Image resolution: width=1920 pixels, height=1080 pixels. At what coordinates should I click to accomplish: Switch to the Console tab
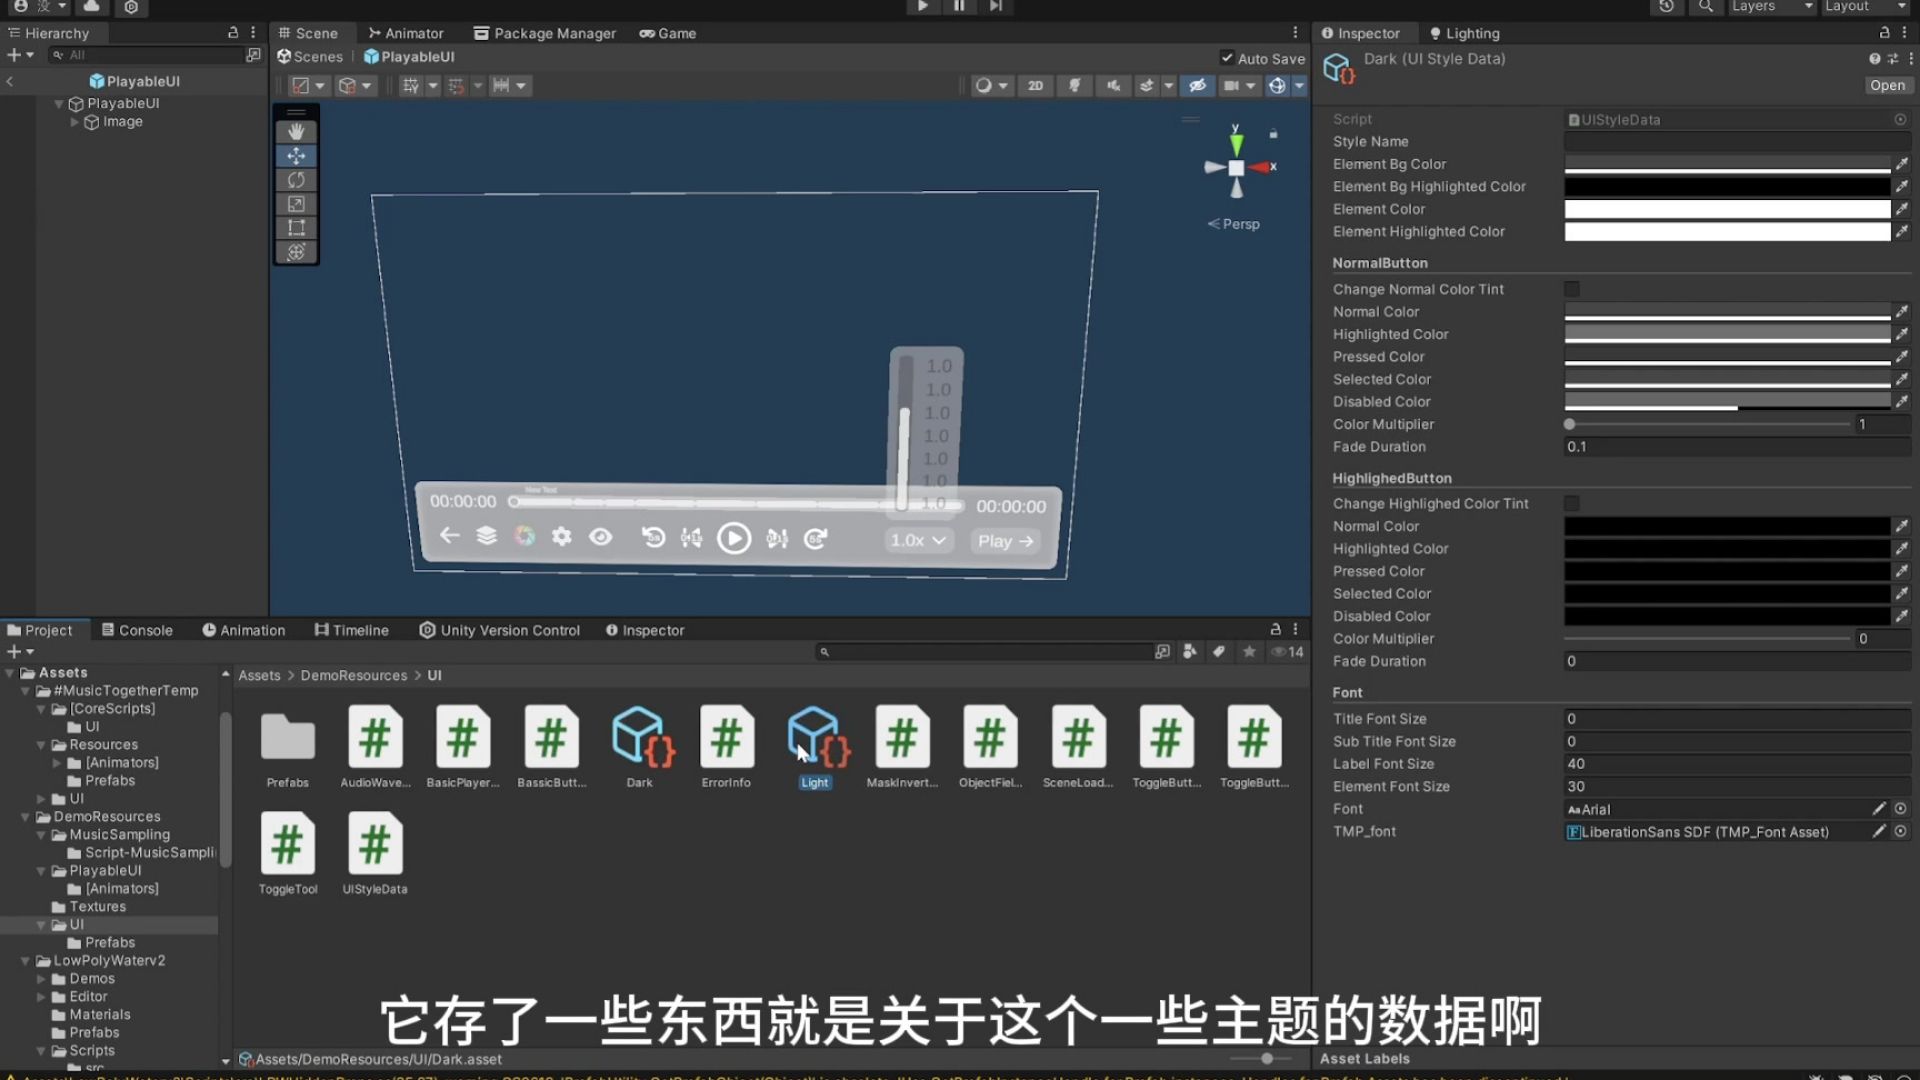tap(137, 630)
